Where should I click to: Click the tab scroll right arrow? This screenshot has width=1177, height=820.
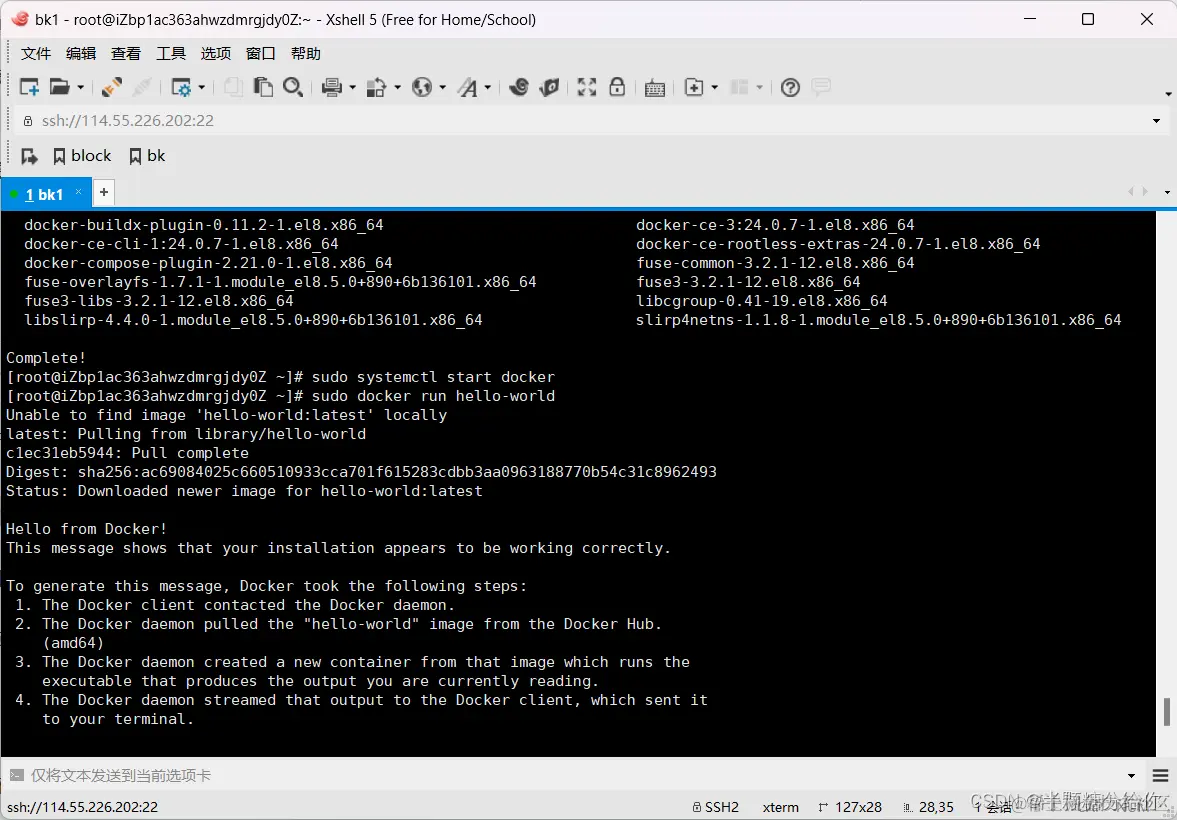(x=1145, y=192)
